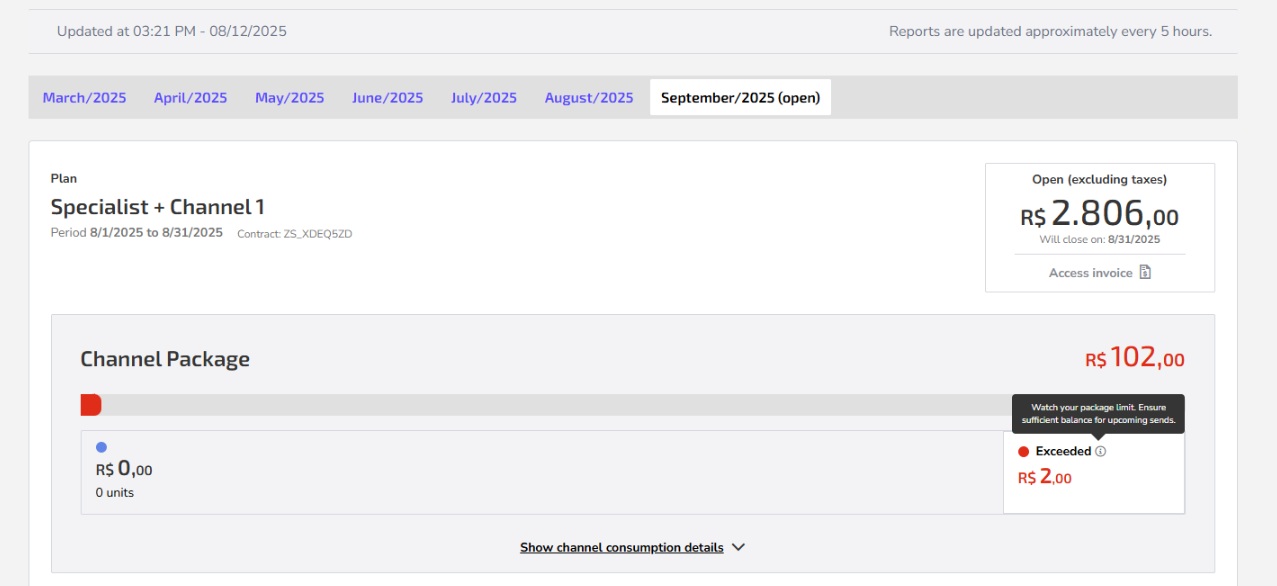This screenshot has height=586, width=1277.
Task: Click the blue dot consumption indicator
Action: point(101,447)
